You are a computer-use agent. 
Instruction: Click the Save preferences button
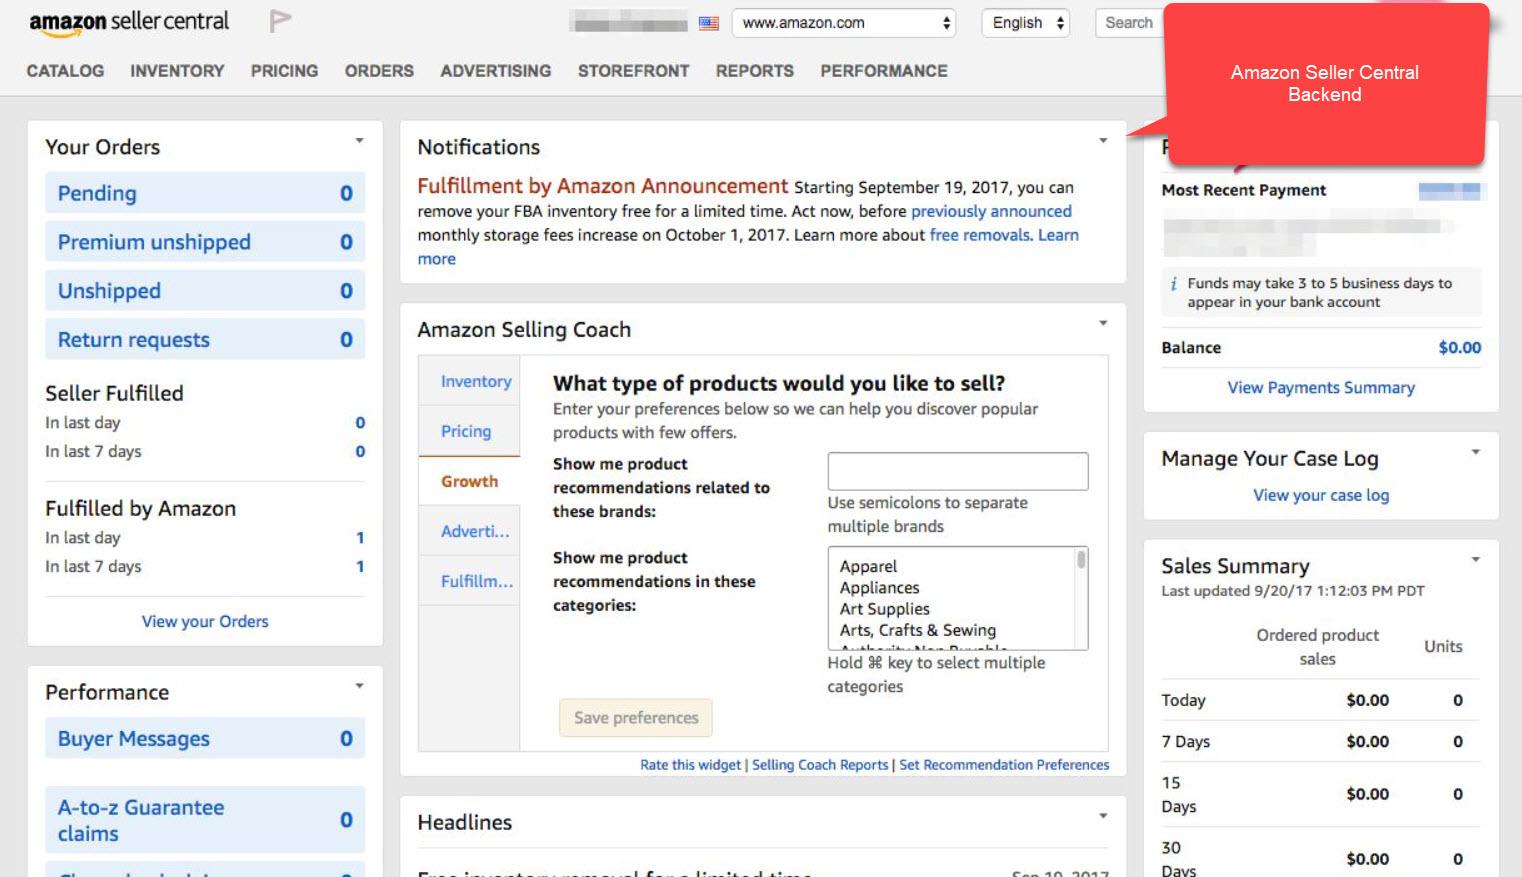coord(636,718)
